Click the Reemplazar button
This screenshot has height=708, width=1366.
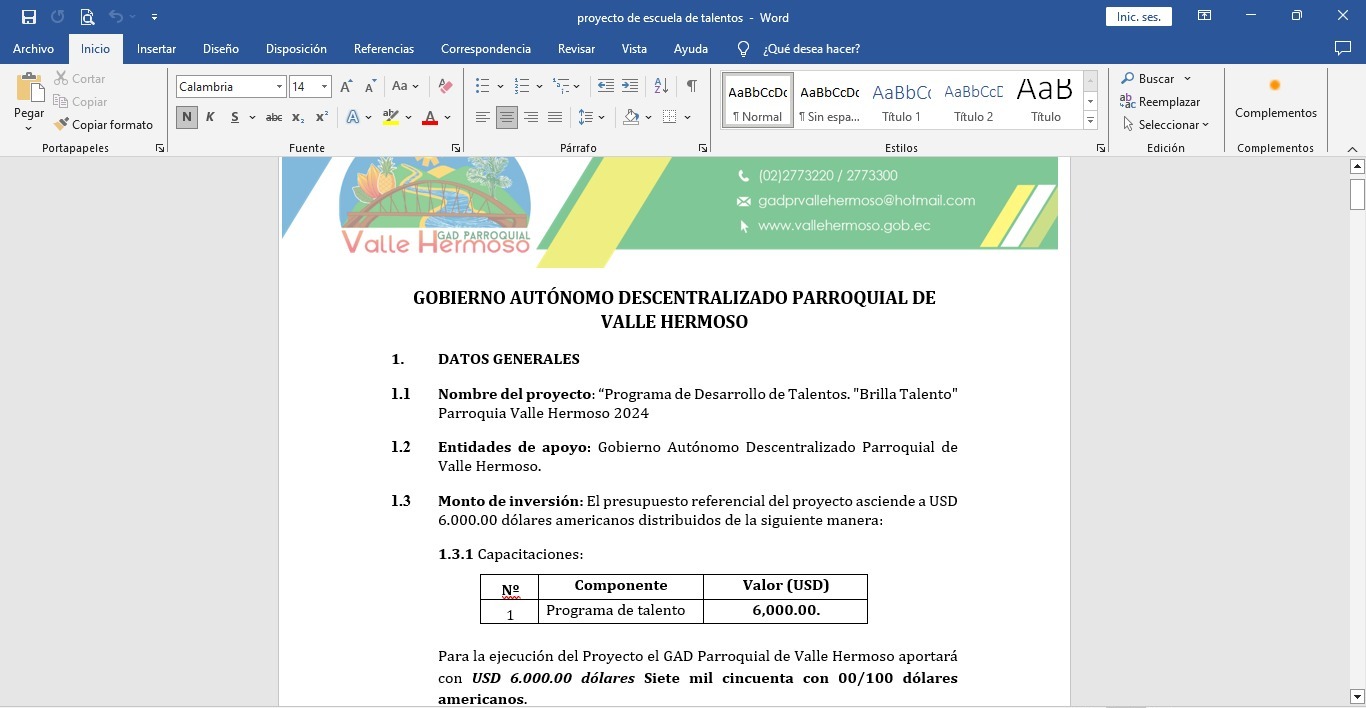pyautogui.click(x=1160, y=102)
